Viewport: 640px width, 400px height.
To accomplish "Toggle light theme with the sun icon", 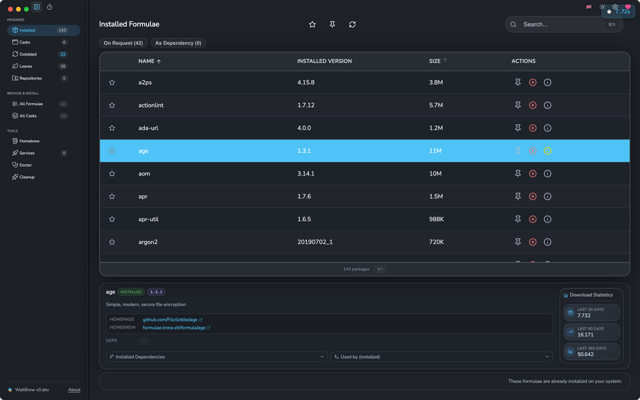I will point(602,7).
